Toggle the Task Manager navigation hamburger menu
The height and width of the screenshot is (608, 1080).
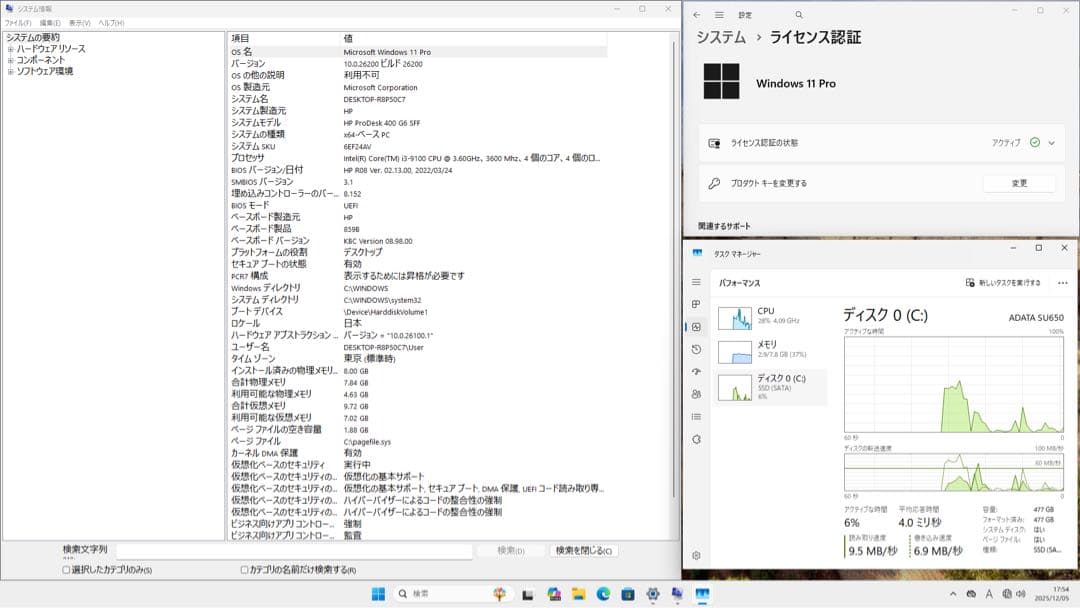pyautogui.click(x=694, y=281)
